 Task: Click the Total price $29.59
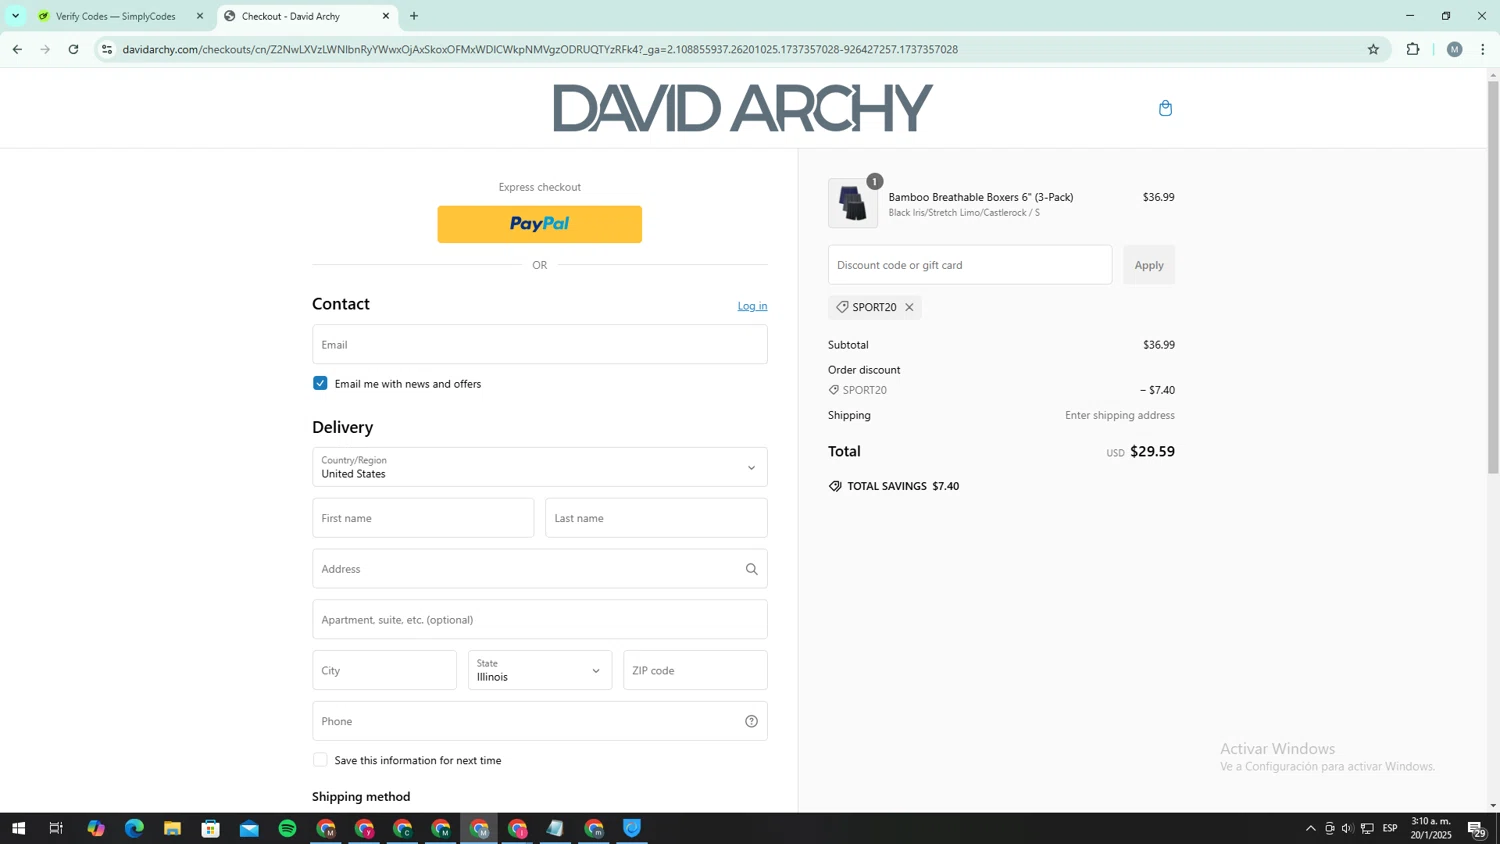click(1152, 451)
